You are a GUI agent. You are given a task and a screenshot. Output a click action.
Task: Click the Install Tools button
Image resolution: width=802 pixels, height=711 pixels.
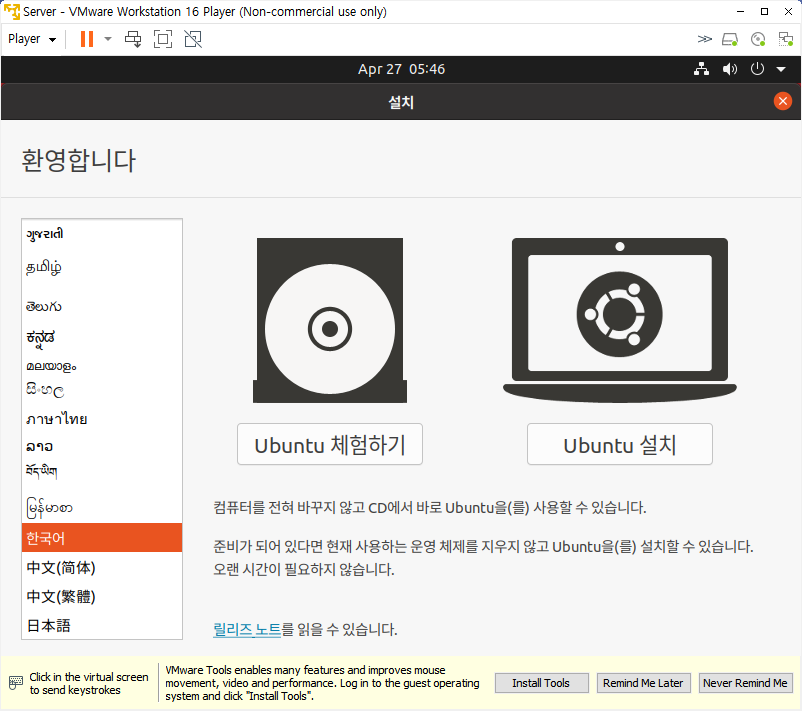tap(541, 683)
